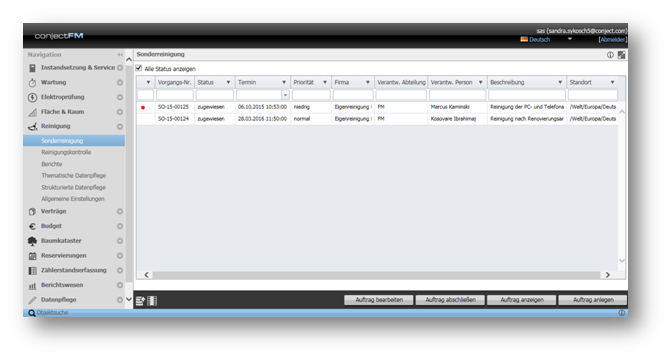Click the Elektroprüfung lightning icon
This screenshot has width=671, height=360.
point(32,97)
